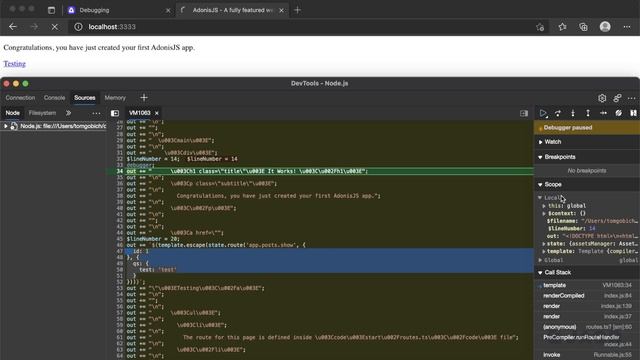Close the Debugging browser tab
The width and height of the screenshot is (640, 360).
pos(168,11)
